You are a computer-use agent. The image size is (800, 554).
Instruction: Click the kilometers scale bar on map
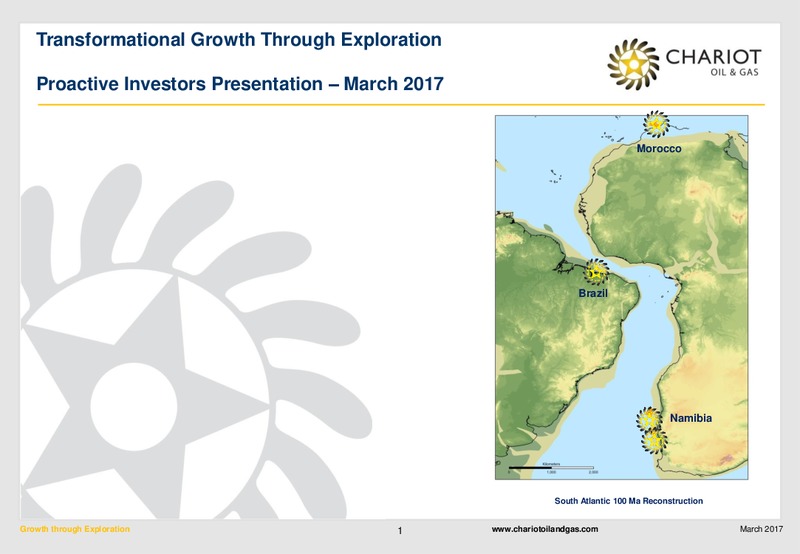pos(552,468)
